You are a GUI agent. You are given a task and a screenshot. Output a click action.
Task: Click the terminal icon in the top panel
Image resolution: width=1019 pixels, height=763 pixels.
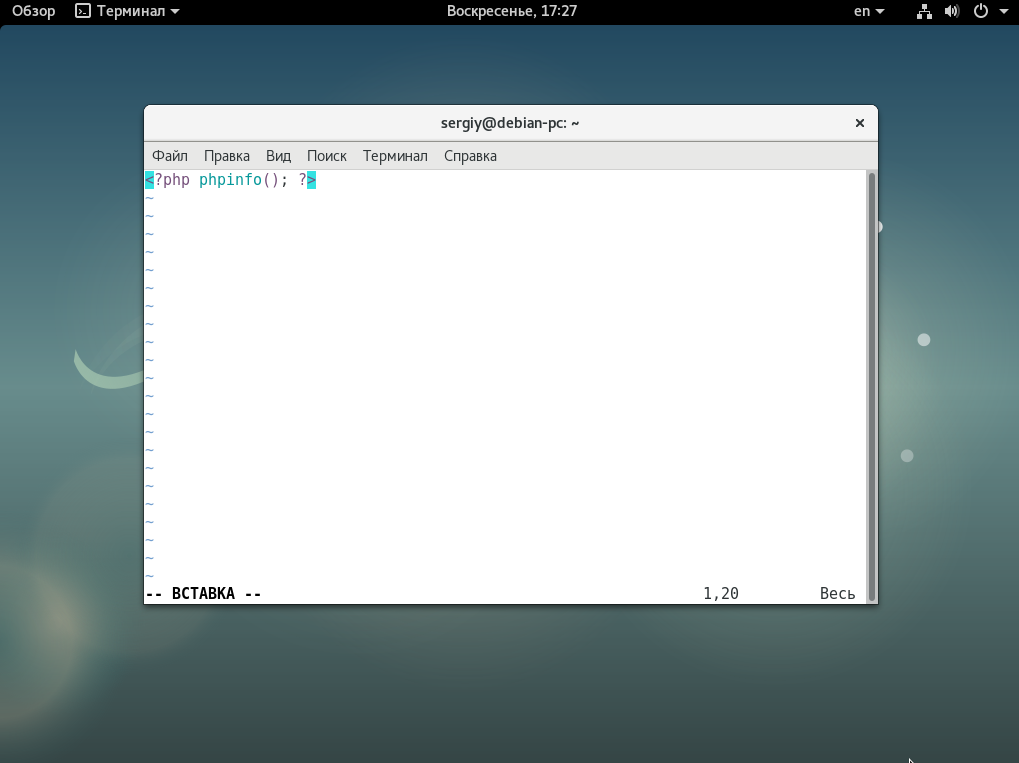[83, 11]
